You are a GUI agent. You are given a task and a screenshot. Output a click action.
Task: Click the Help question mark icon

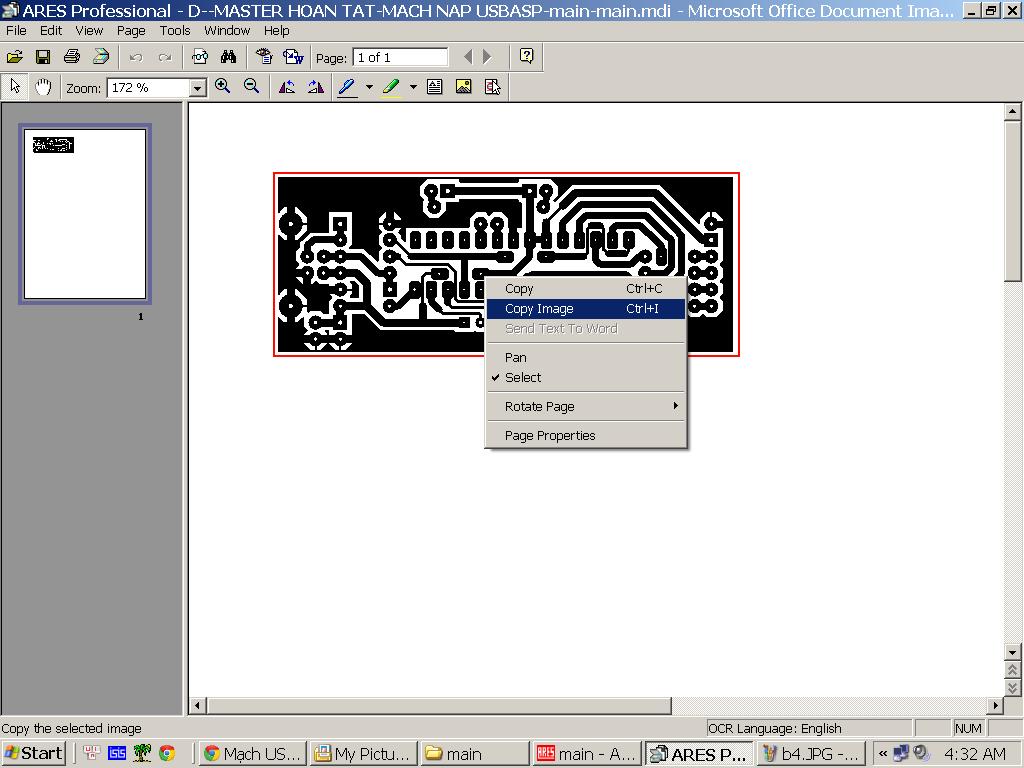point(526,56)
